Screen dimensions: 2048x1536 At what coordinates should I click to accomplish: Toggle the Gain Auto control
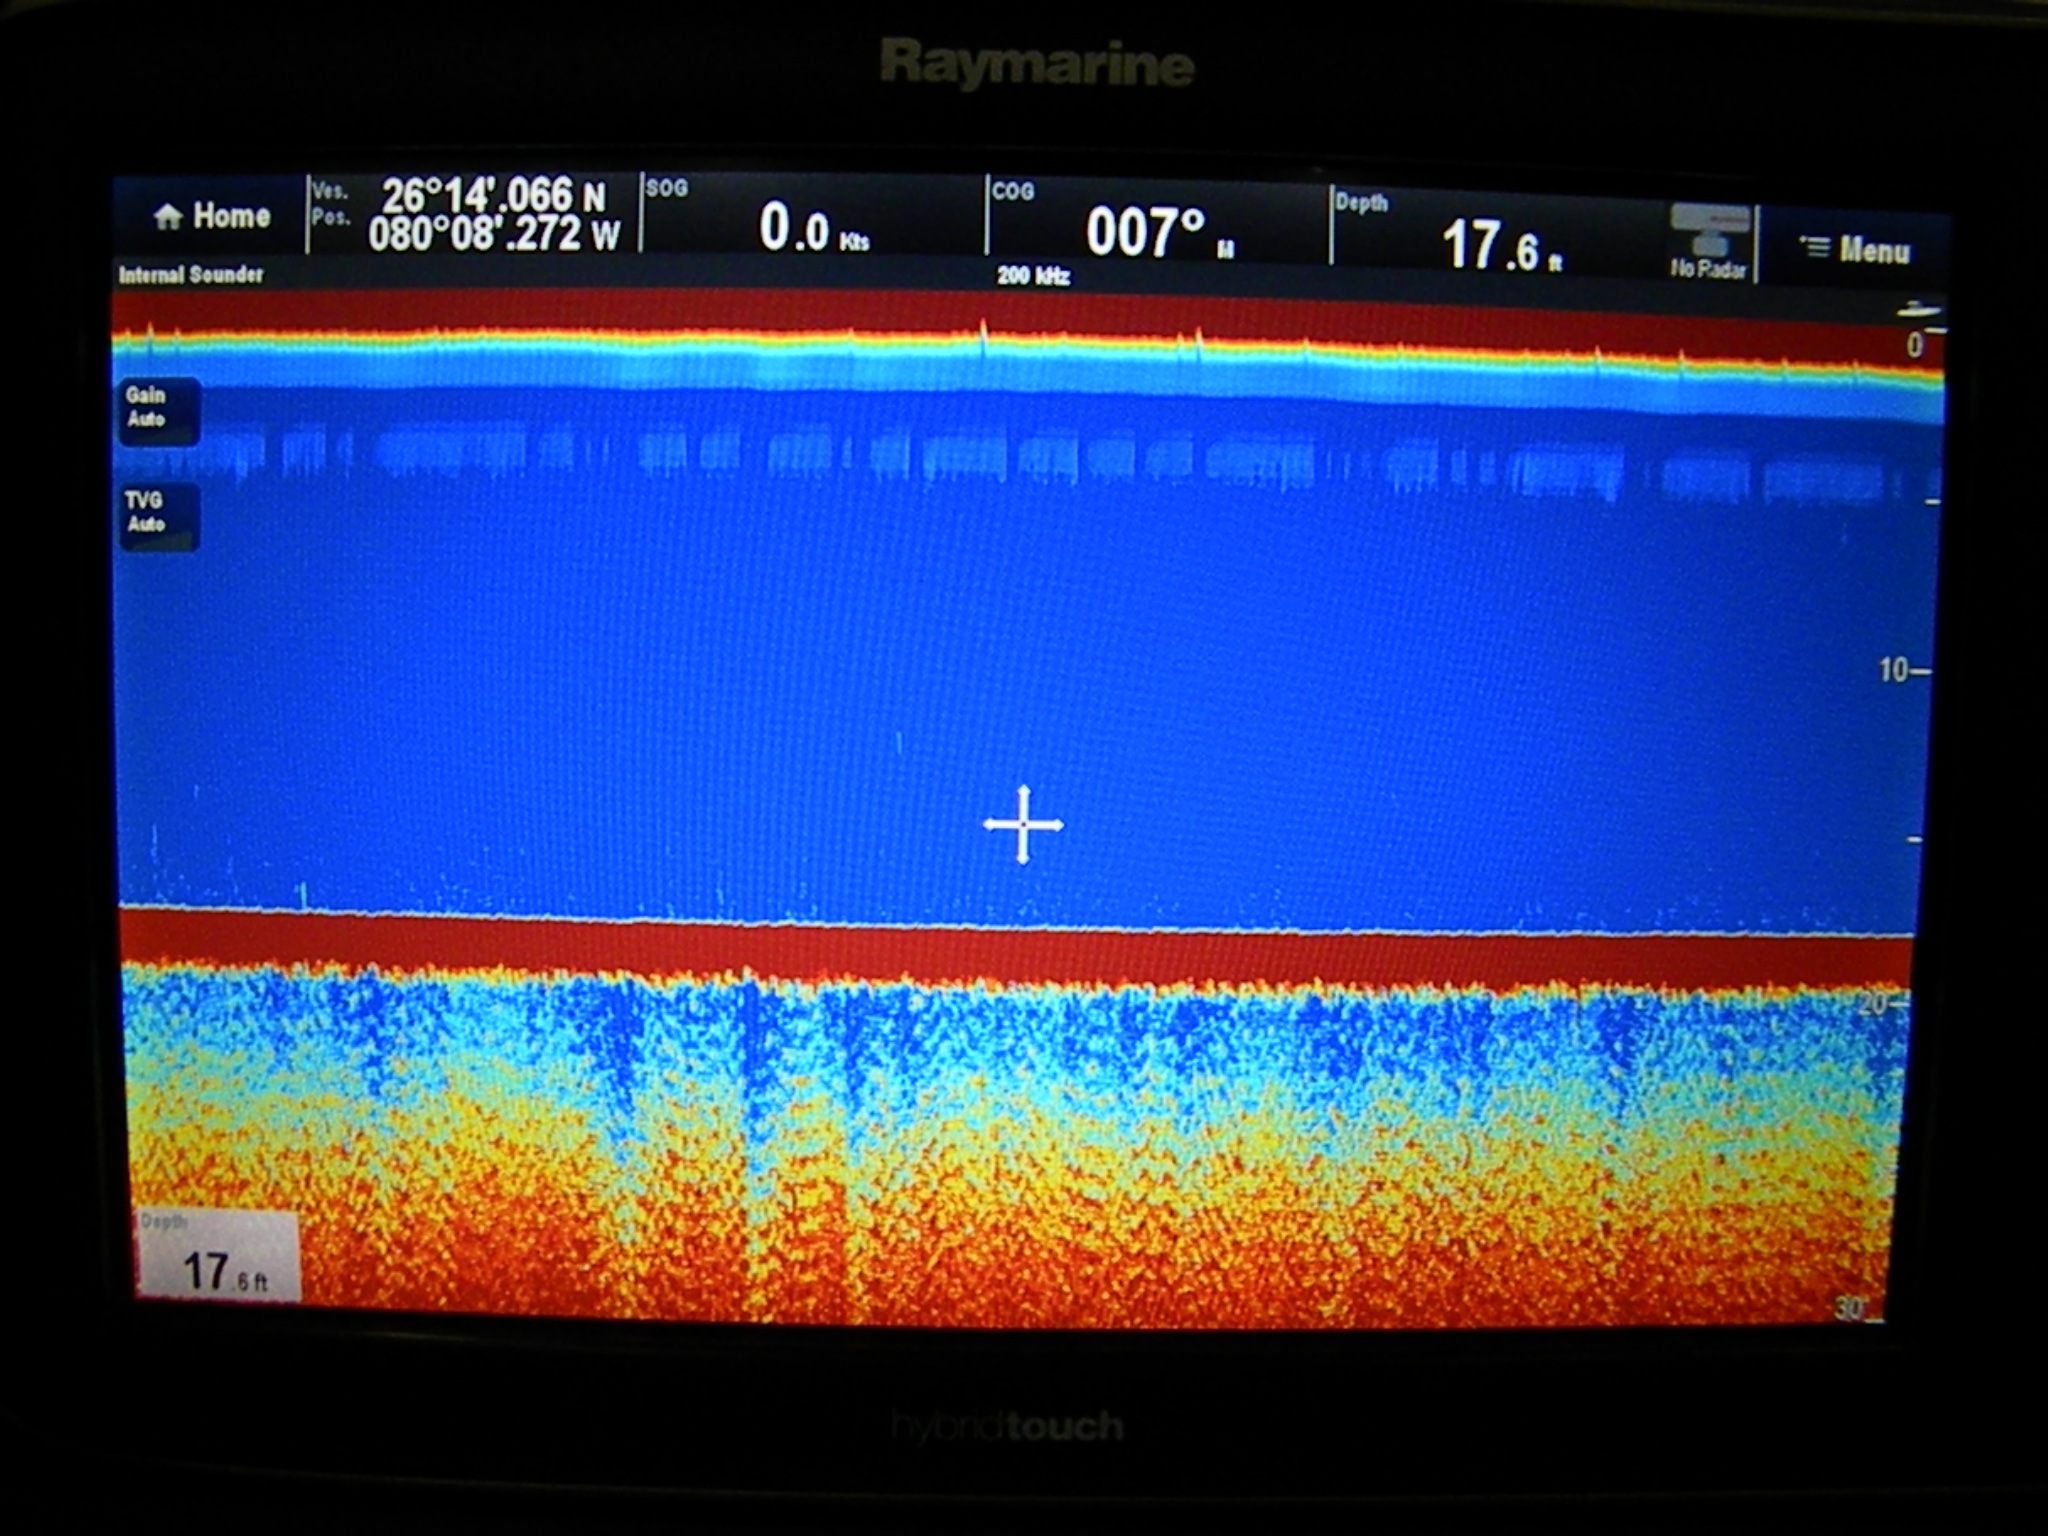pyautogui.click(x=159, y=409)
